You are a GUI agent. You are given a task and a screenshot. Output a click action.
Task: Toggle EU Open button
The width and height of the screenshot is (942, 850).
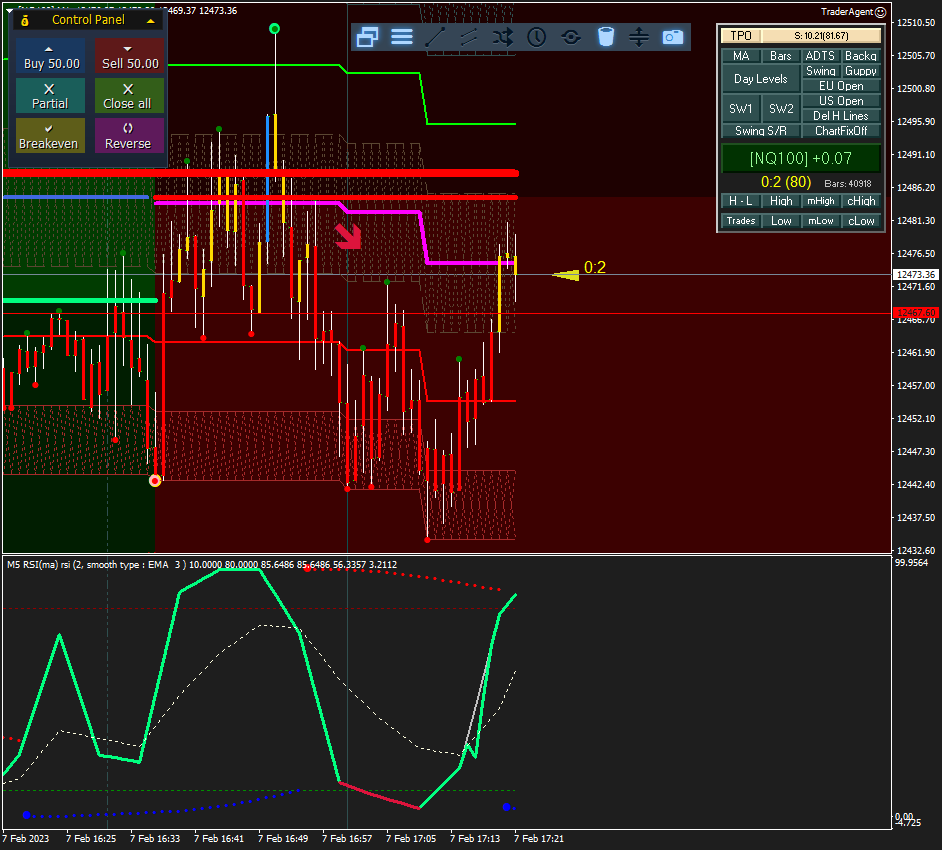point(841,86)
